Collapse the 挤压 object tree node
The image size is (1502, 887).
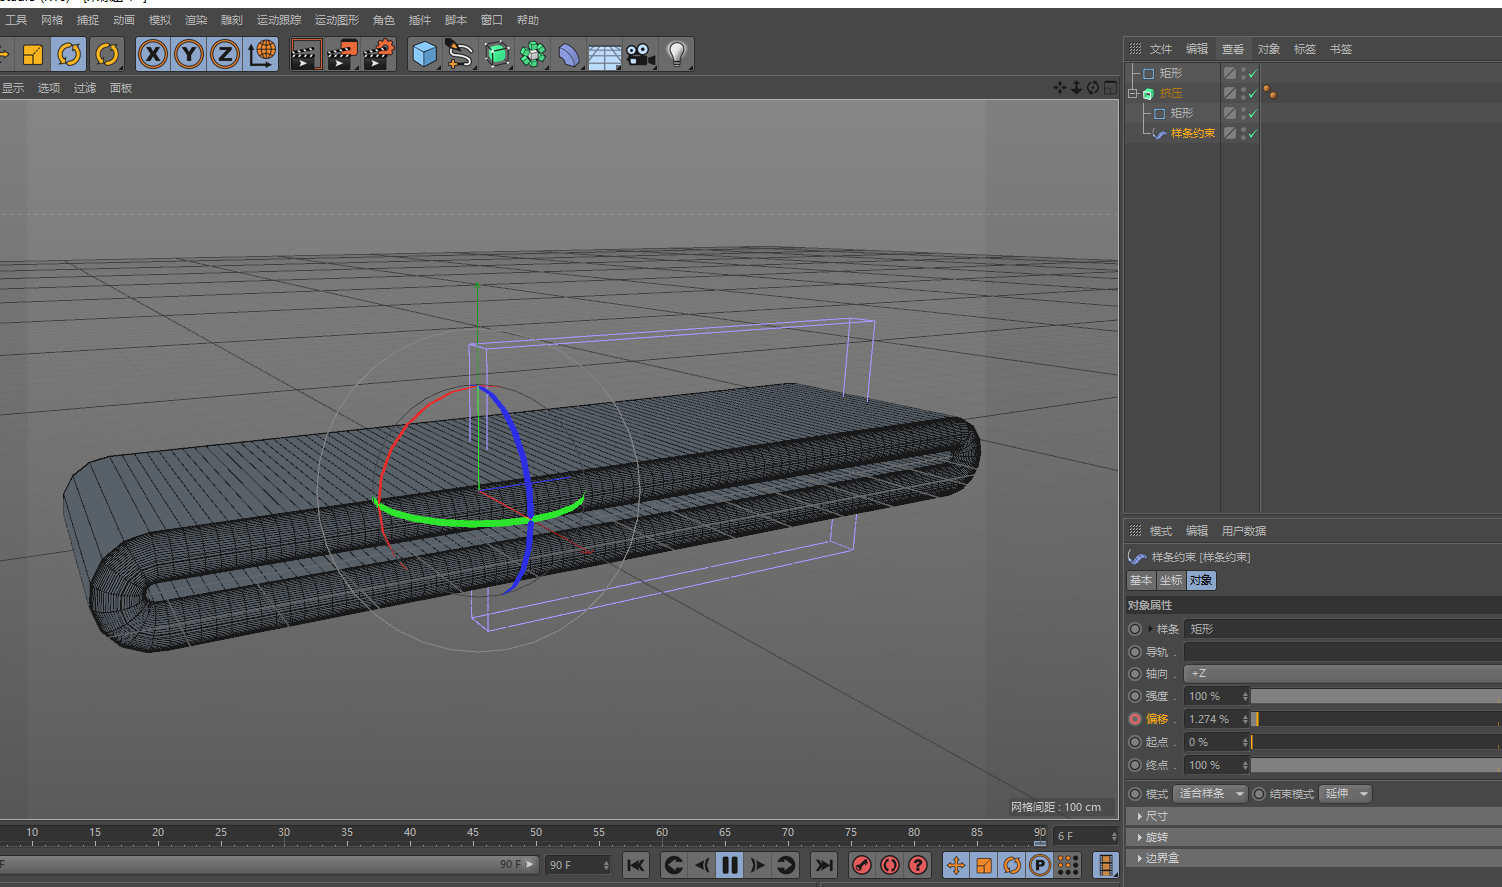point(1133,93)
